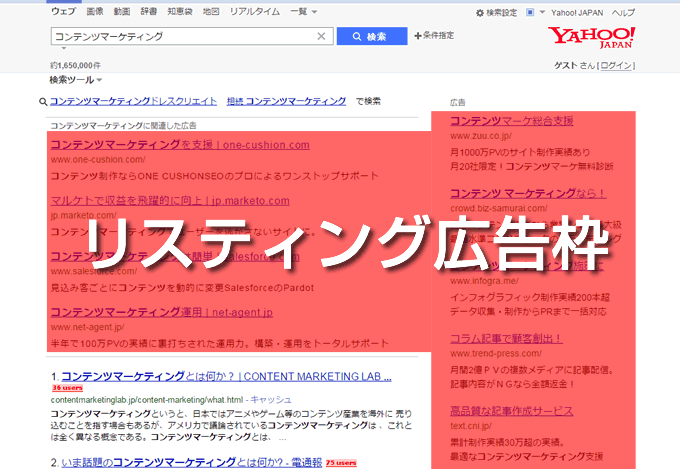
Task: Expand the 検索ツール dropdown
Action: coord(76,80)
